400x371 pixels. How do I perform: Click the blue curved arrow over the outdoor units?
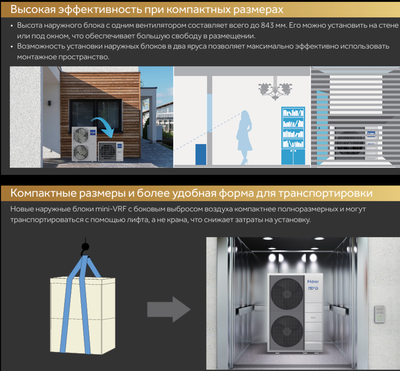[x=104, y=127]
